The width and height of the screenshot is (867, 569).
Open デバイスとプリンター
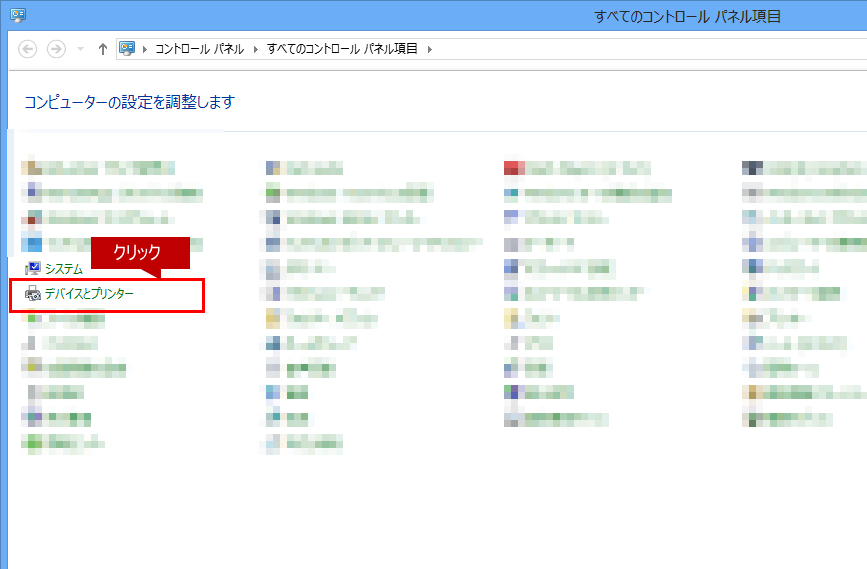[90, 294]
